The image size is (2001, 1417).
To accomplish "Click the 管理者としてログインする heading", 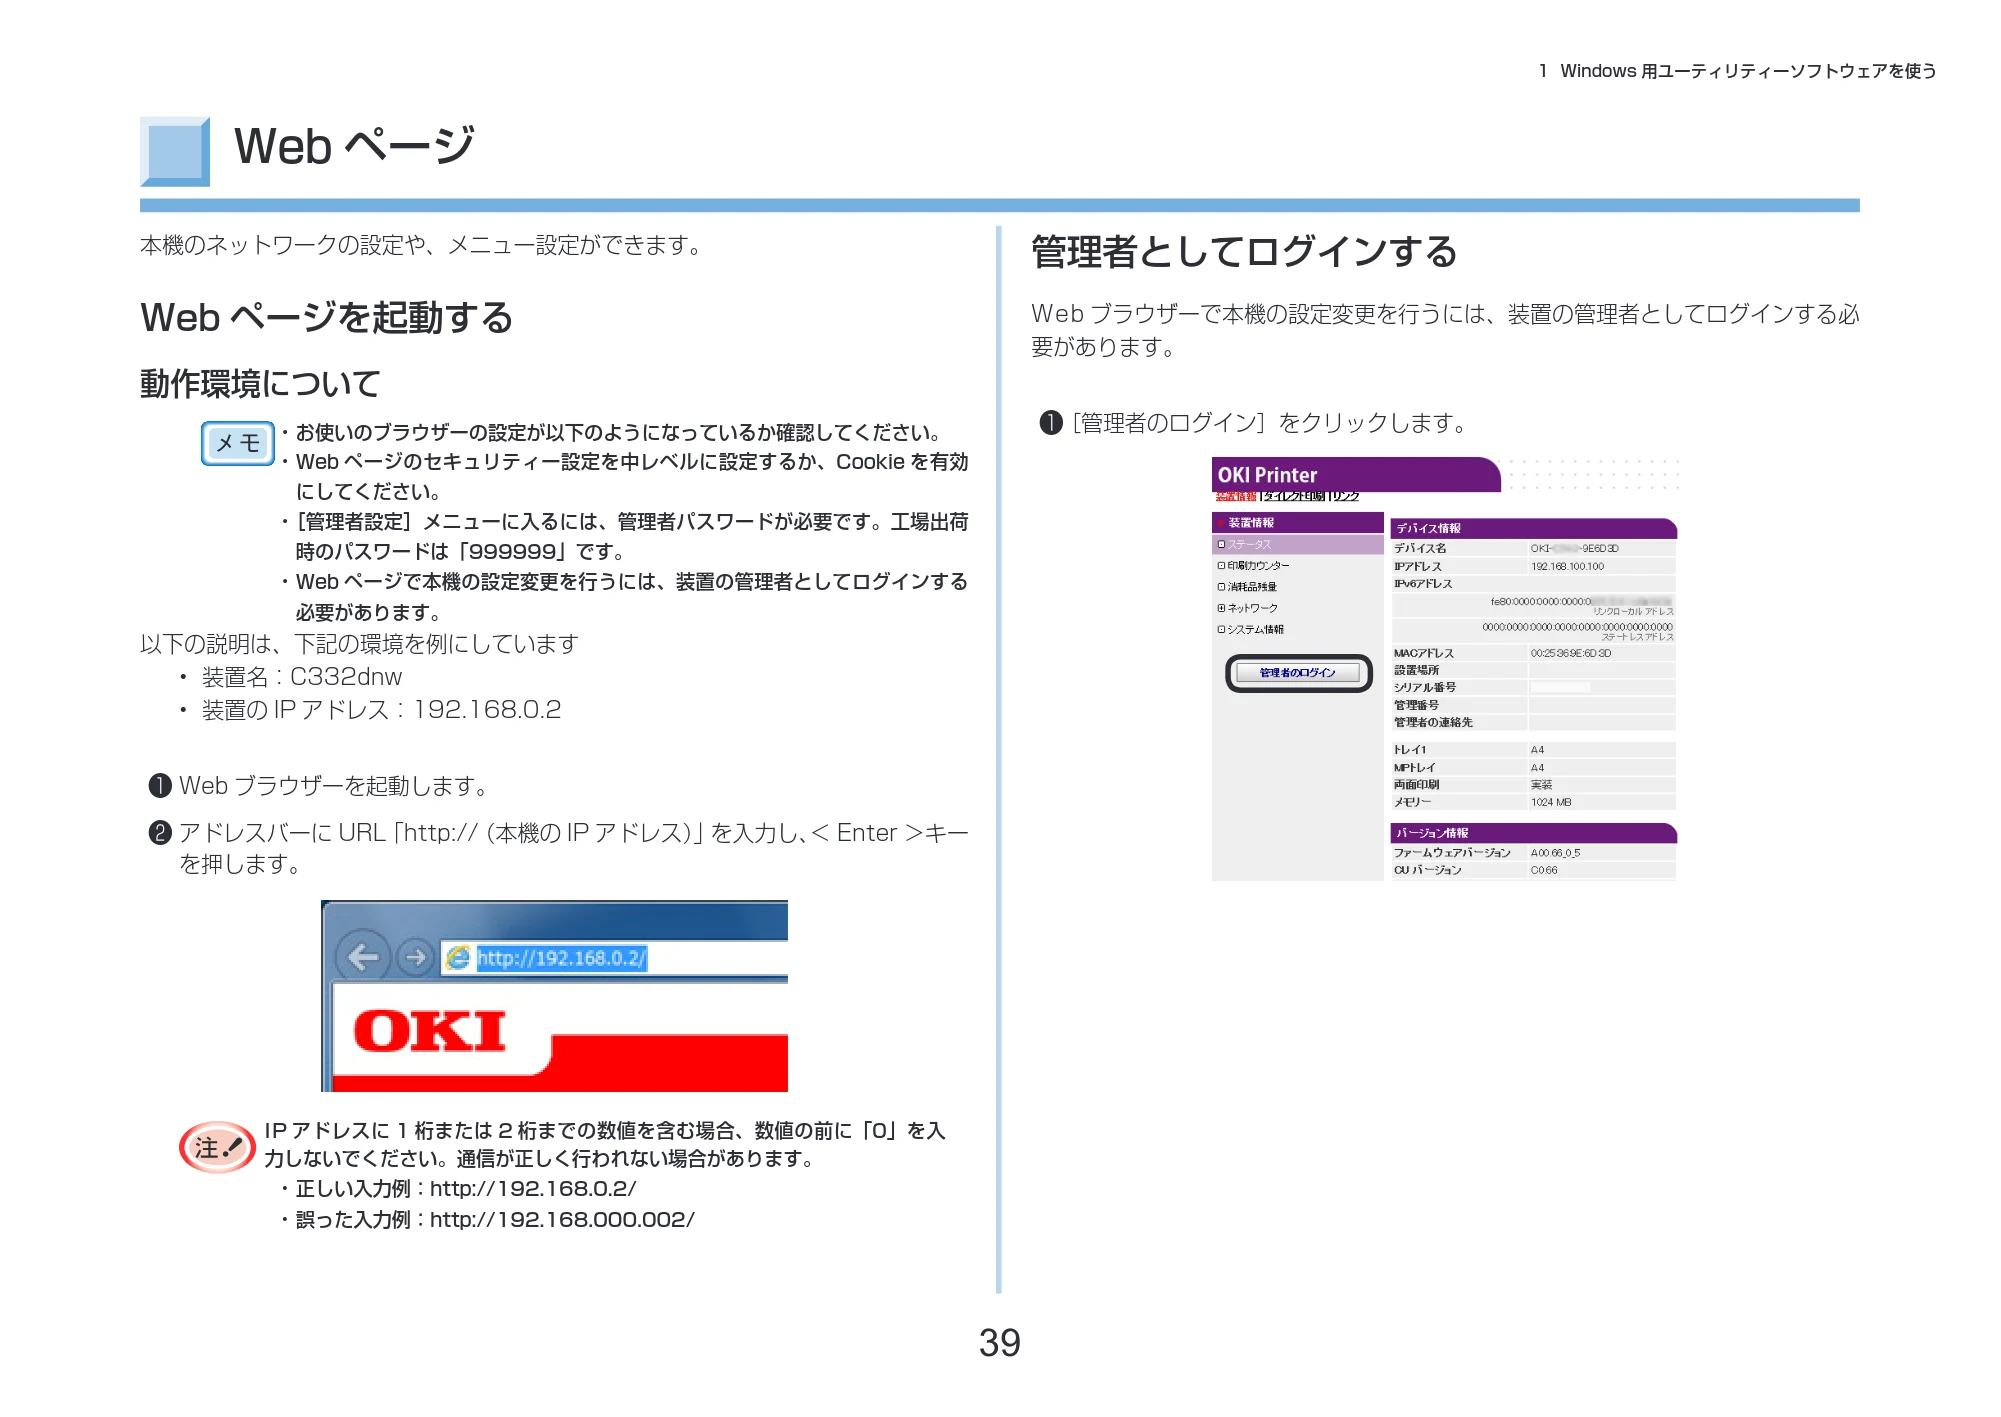I will point(1244,252).
